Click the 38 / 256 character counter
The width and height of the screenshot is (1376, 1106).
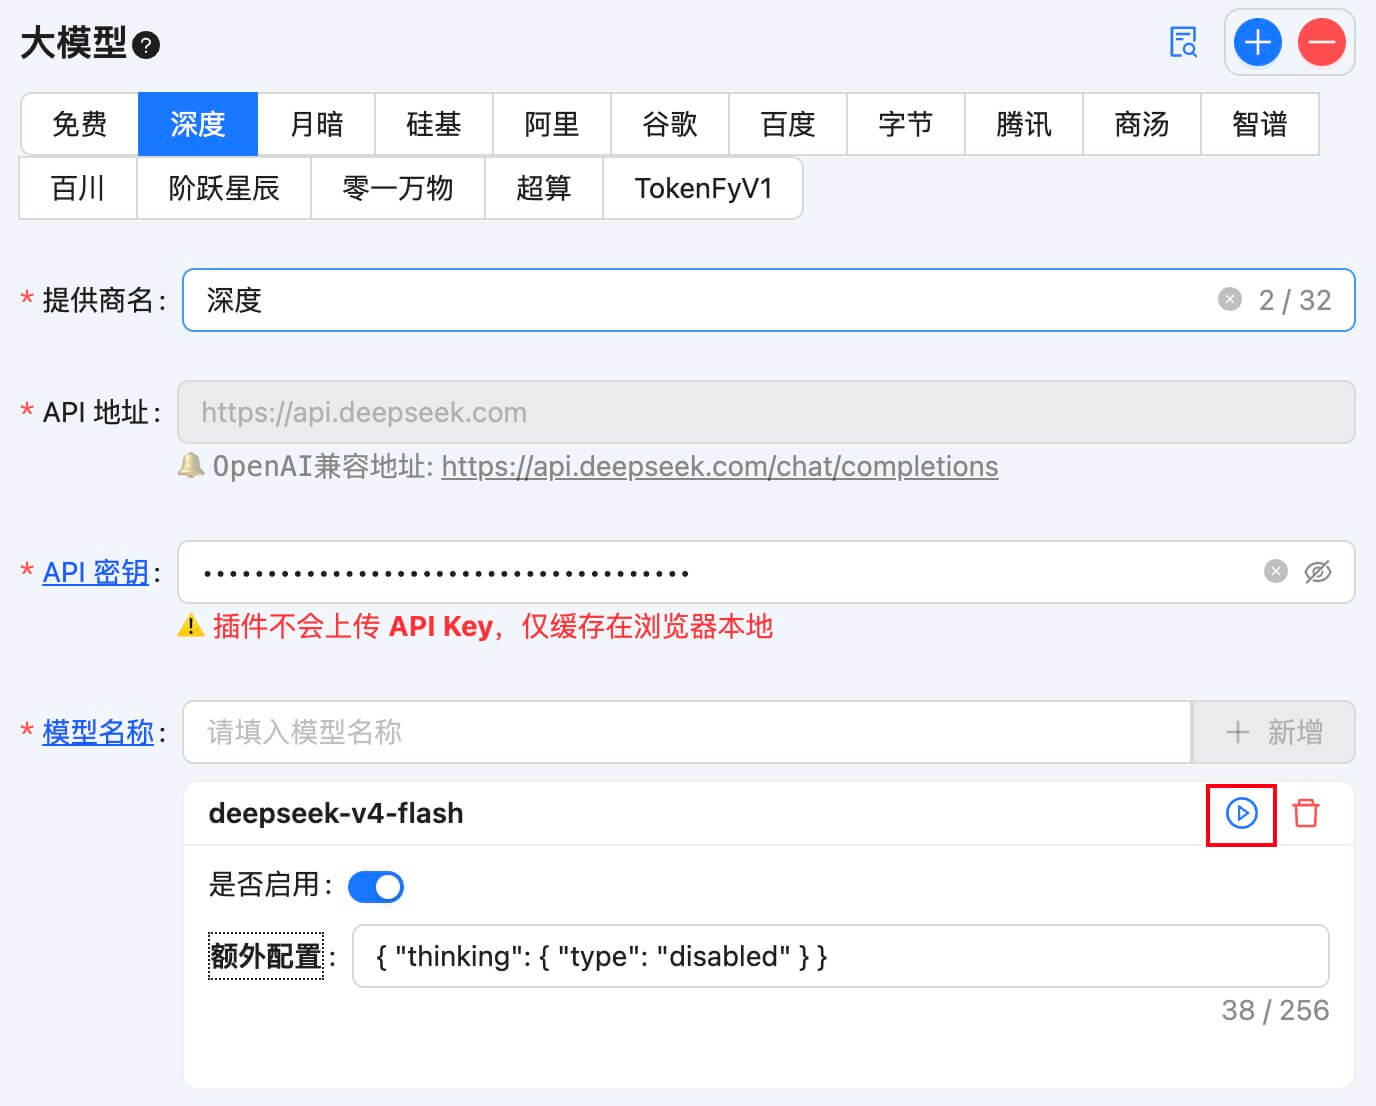pos(1275,1010)
